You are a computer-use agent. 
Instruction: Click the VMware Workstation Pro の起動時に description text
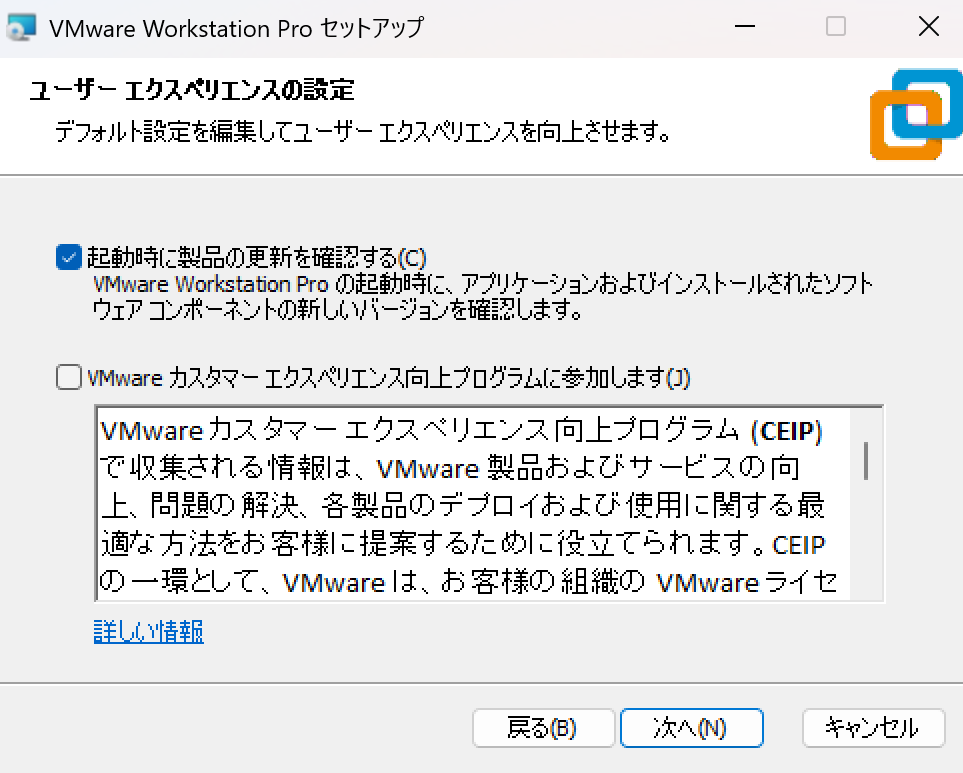click(483, 297)
